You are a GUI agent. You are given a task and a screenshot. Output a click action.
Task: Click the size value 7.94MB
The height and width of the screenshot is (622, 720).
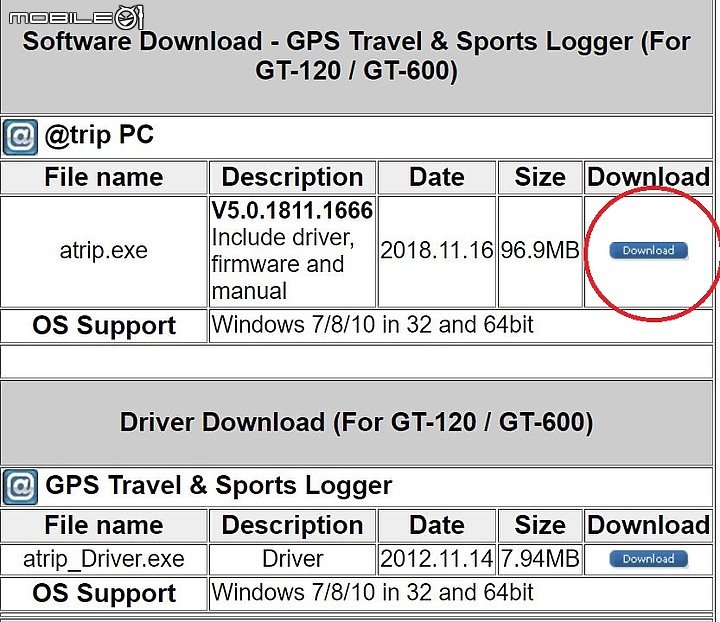tap(540, 559)
